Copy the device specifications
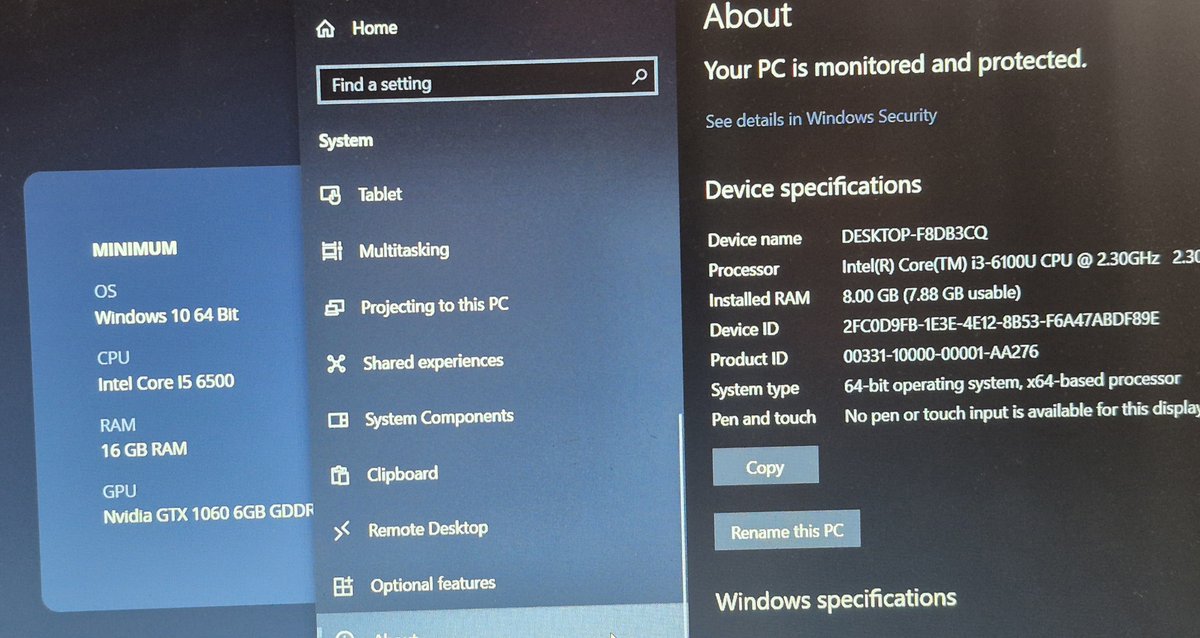This screenshot has height=638, width=1200. click(x=765, y=467)
